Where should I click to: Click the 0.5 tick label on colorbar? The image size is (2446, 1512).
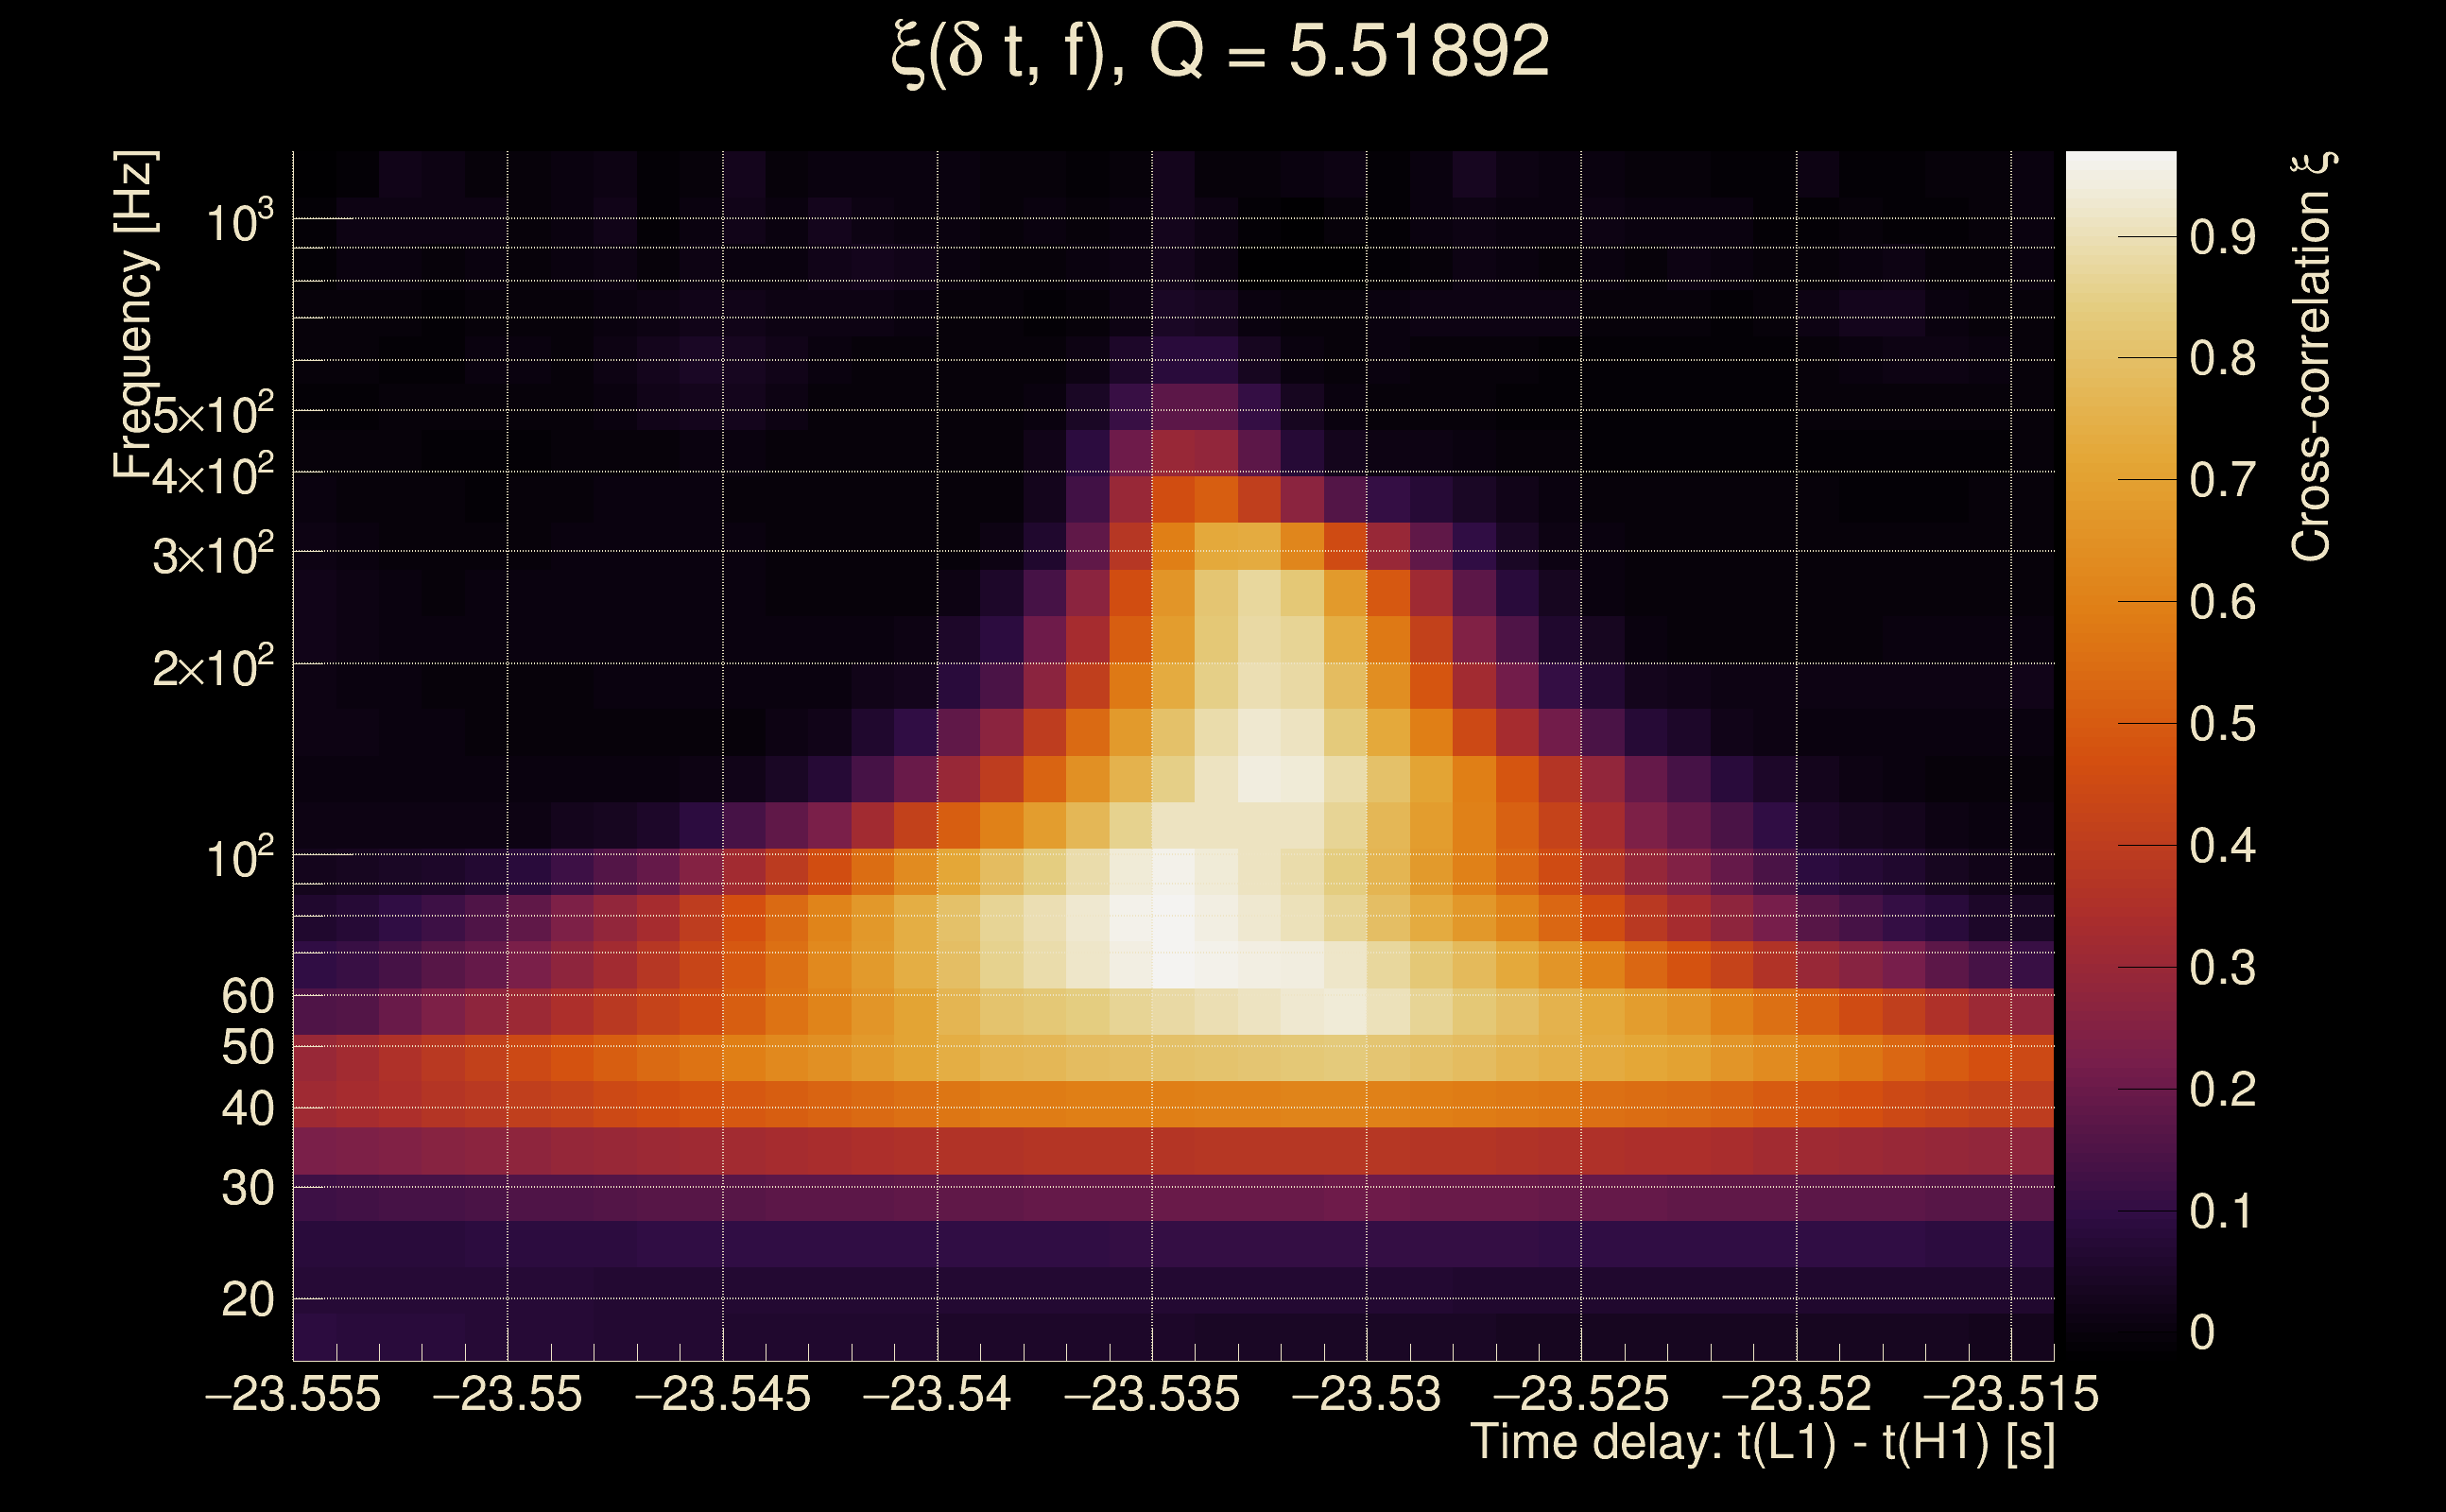2222,725
